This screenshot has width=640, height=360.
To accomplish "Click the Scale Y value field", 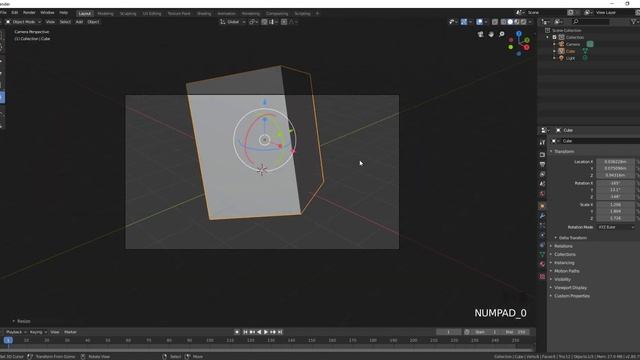I will pyautogui.click(x=616, y=211).
